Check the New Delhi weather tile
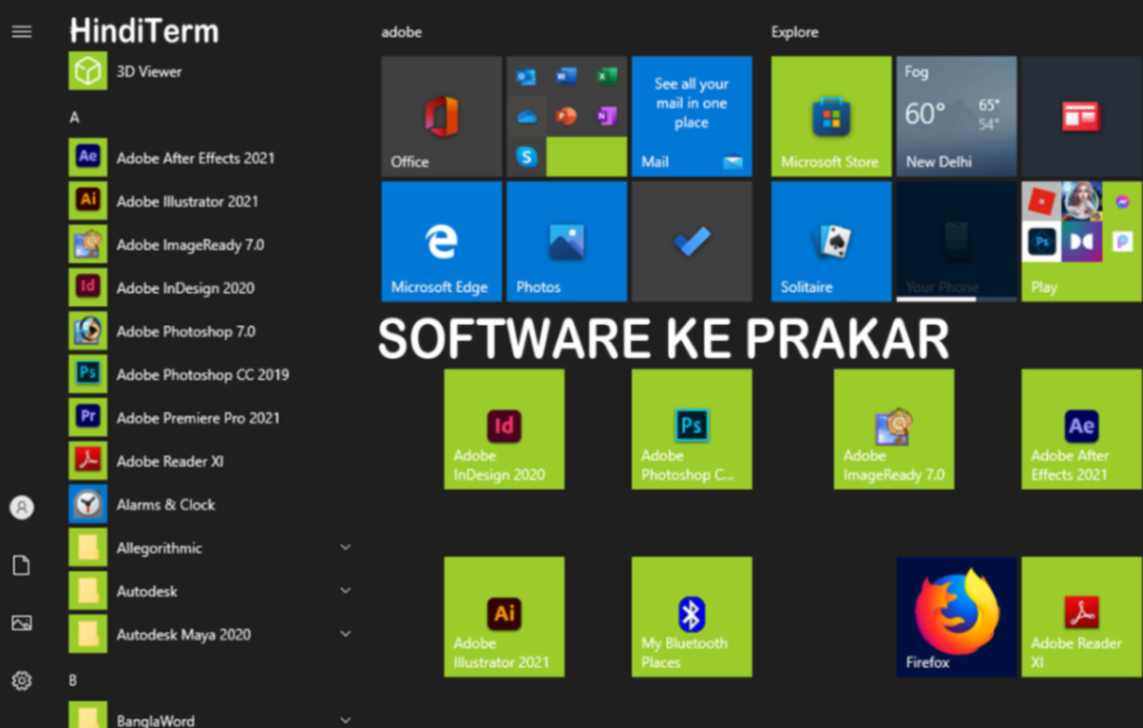Viewport: 1143px width, 728px height. pyautogui.click(x=955, y=116)
